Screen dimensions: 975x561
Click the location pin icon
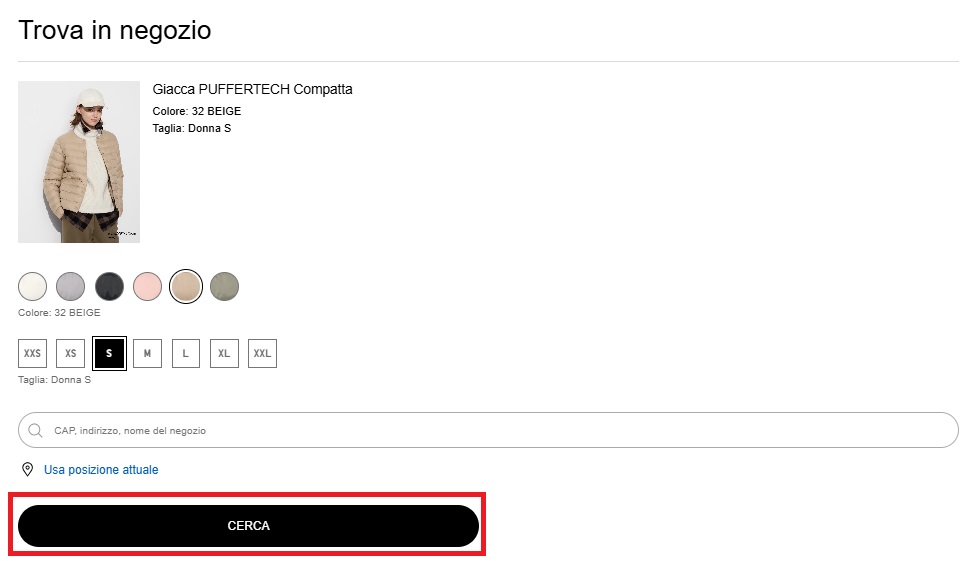click(27, 470)
